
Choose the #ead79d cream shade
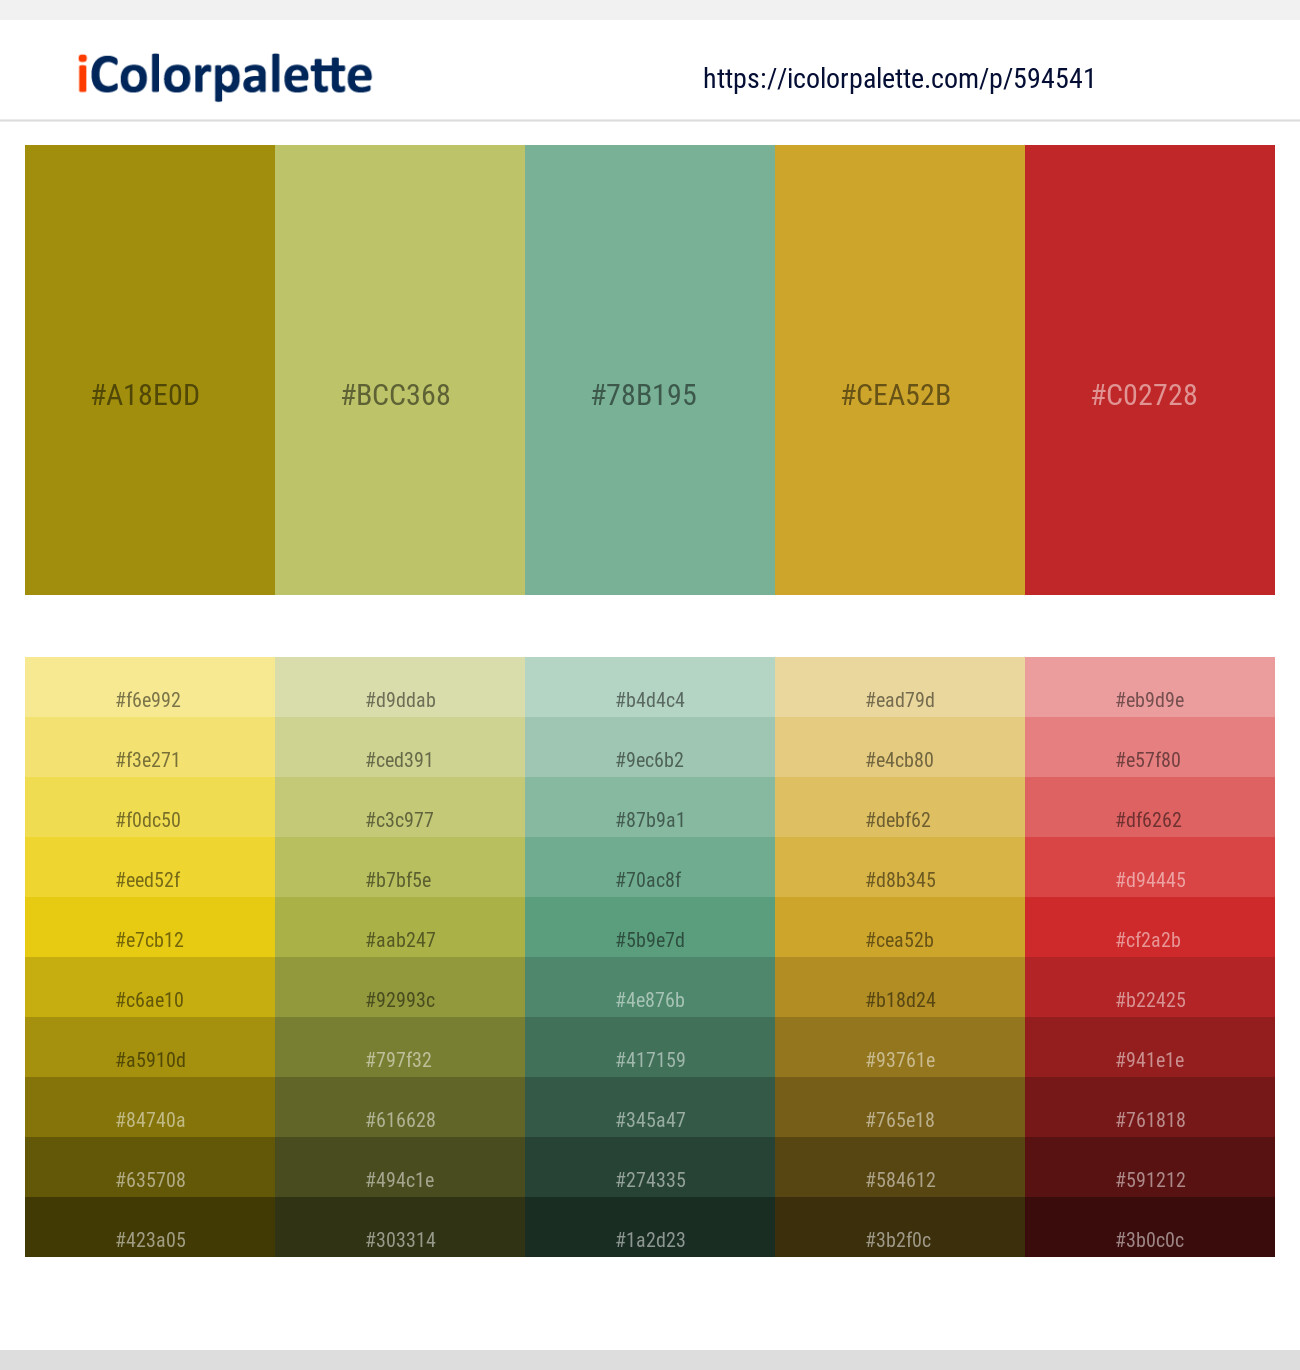click(x=900, y=687)
